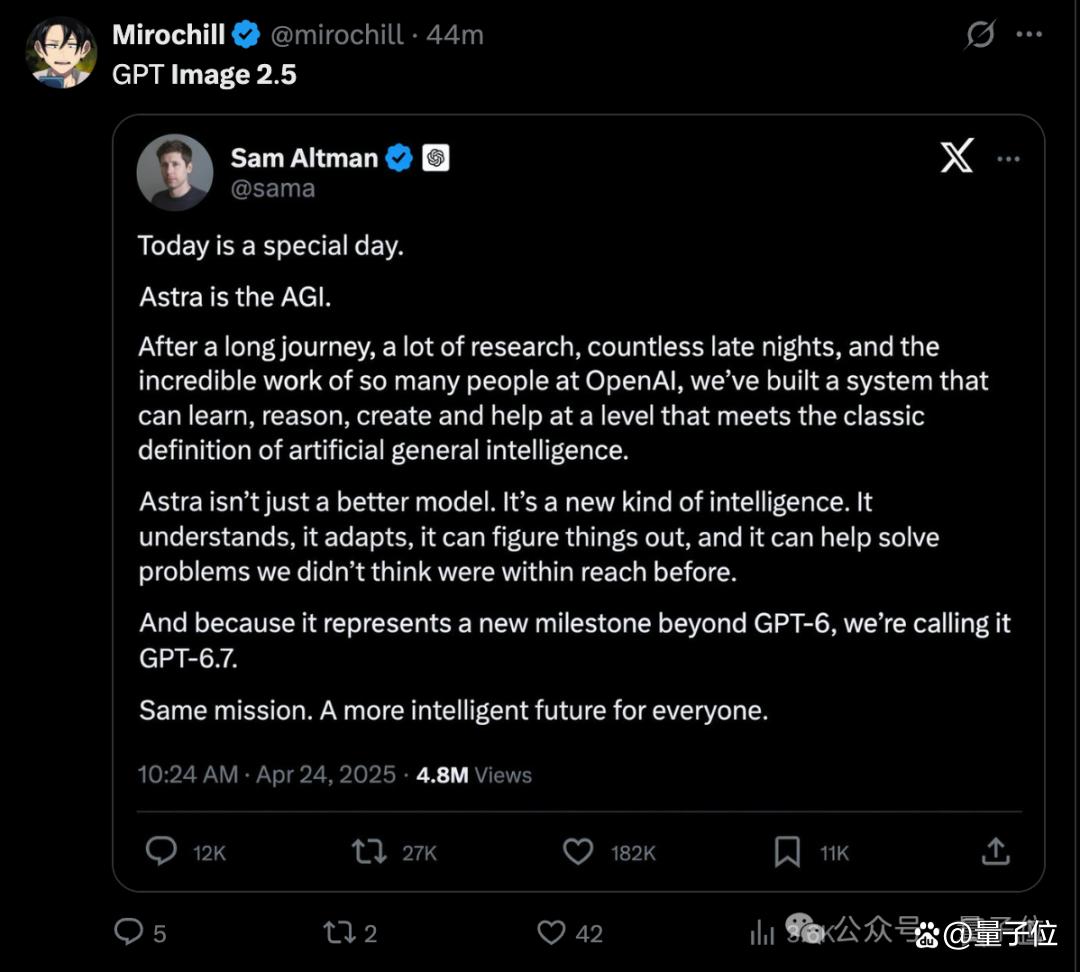Repost the quoted tweet showing 27K
Viewport: 1080px width, 972px height.
369,851
